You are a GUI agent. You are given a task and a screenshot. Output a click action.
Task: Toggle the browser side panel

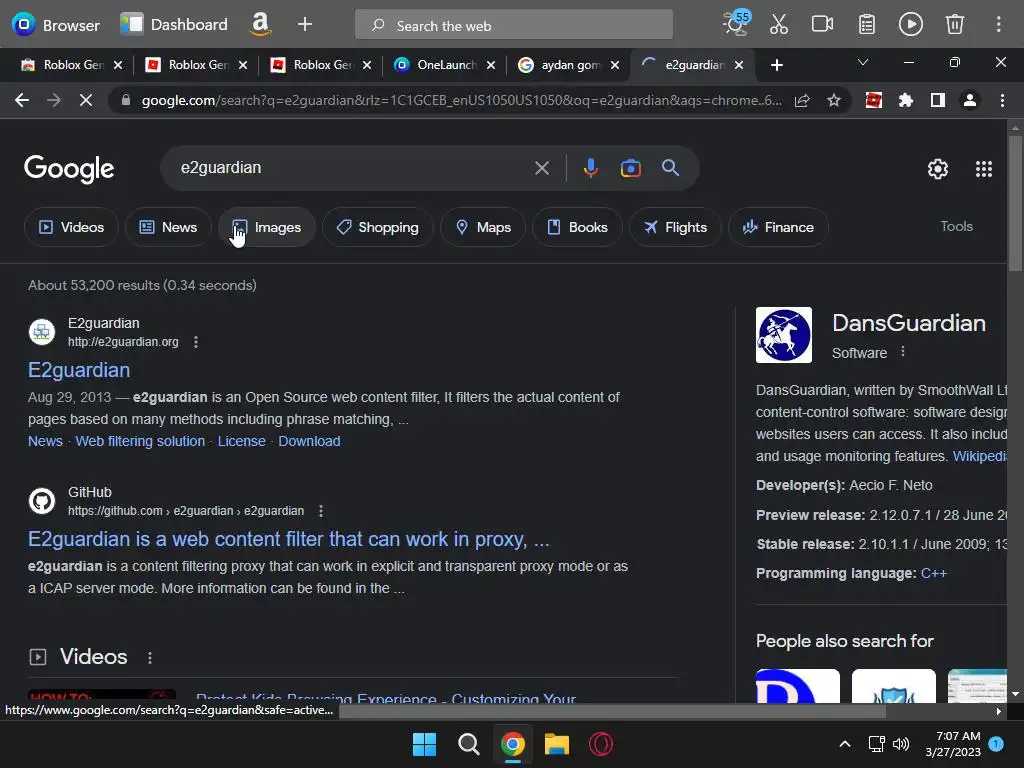(x=938, y=101)
